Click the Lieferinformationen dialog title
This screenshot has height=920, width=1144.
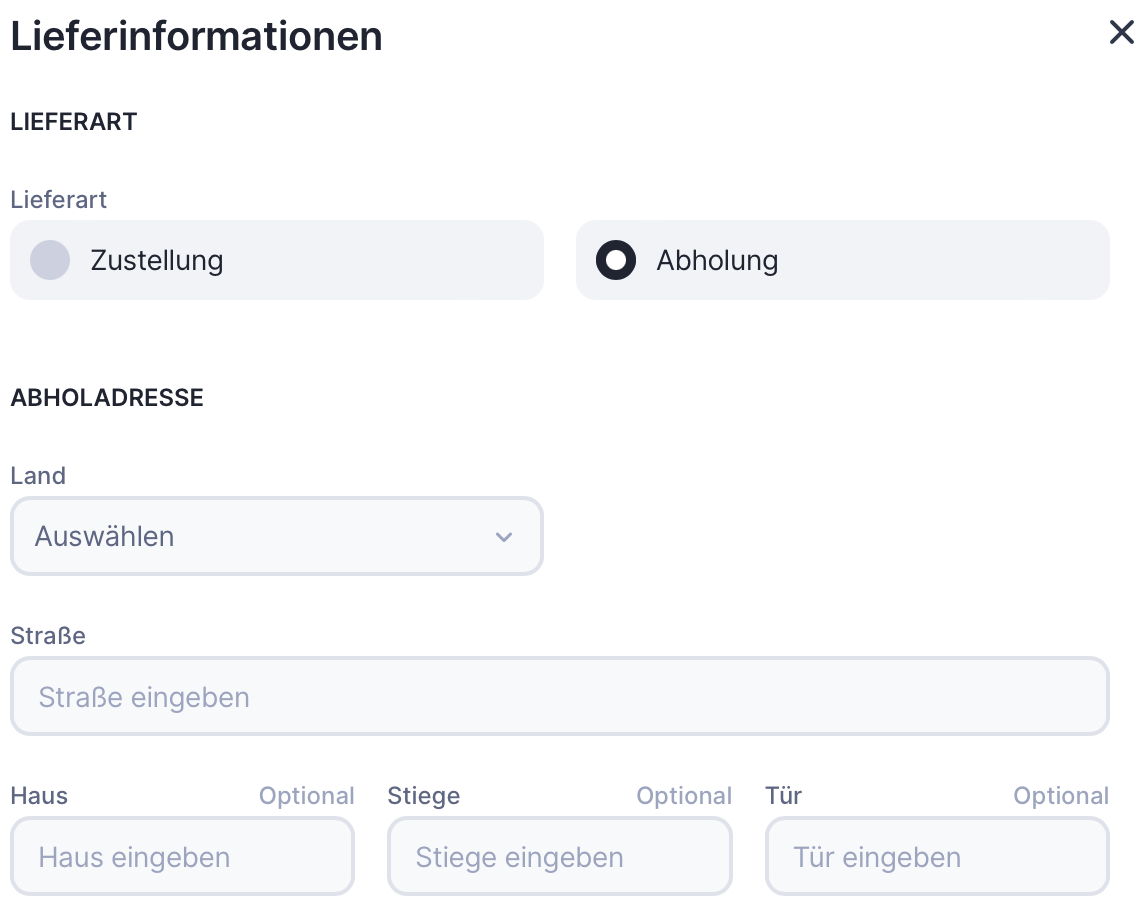(196, 37)
